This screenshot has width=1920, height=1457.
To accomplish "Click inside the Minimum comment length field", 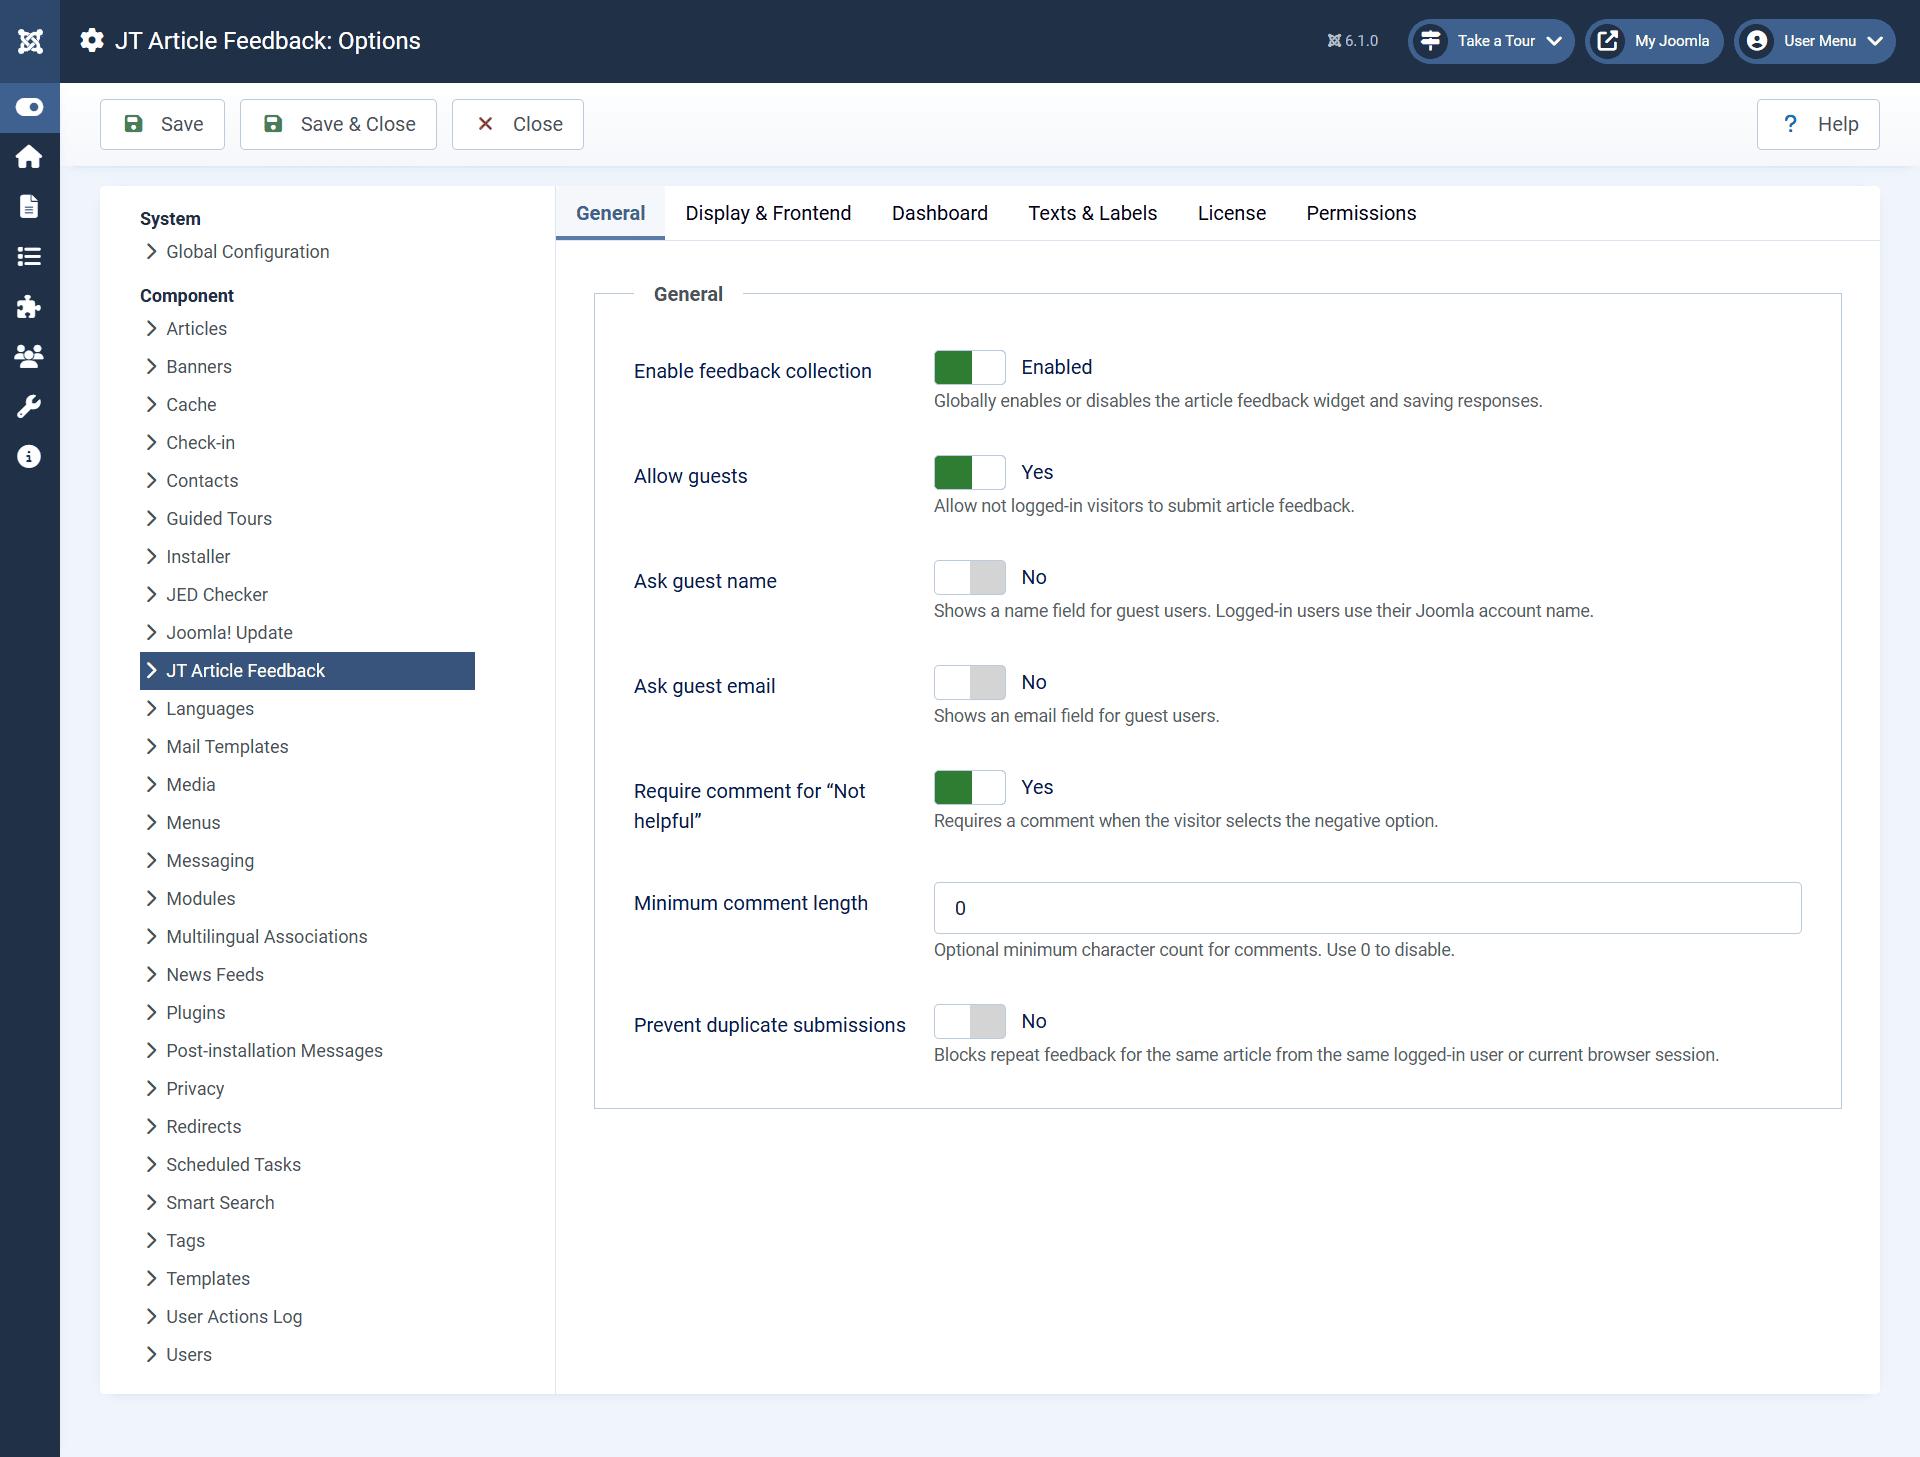I will point(1366,907).
